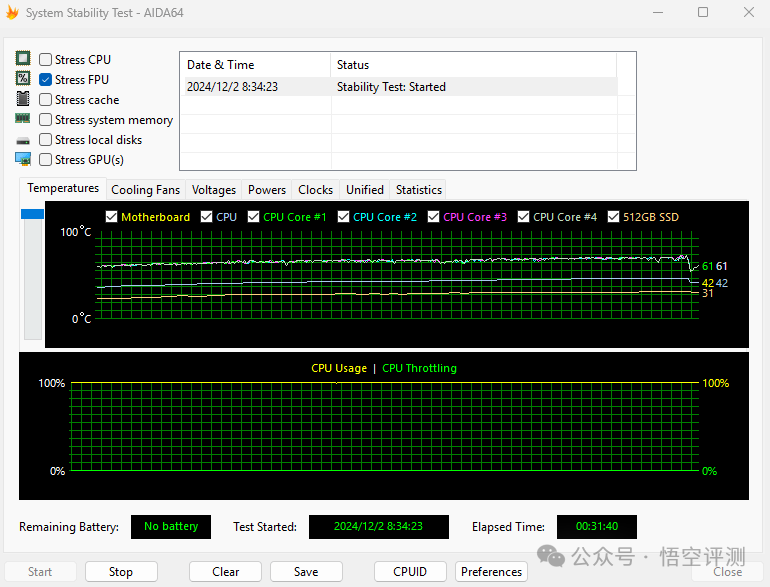Open Preferences button
The image size is (770, 587).
pyautogui.click(x=491, y=572)
